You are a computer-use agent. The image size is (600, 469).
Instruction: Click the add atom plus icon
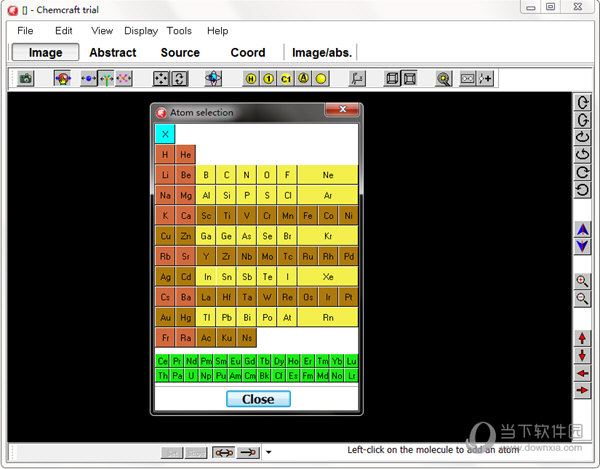[485, 79]
